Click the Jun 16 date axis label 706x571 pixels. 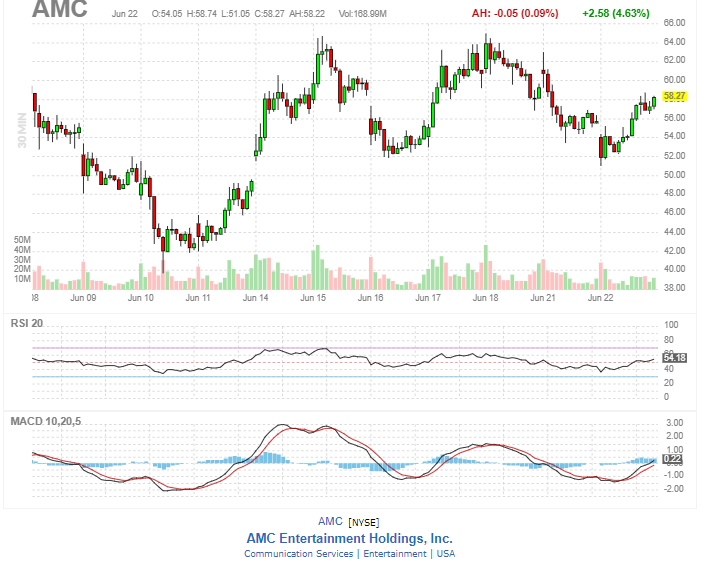pyautogui.click(x=371, y=298)
